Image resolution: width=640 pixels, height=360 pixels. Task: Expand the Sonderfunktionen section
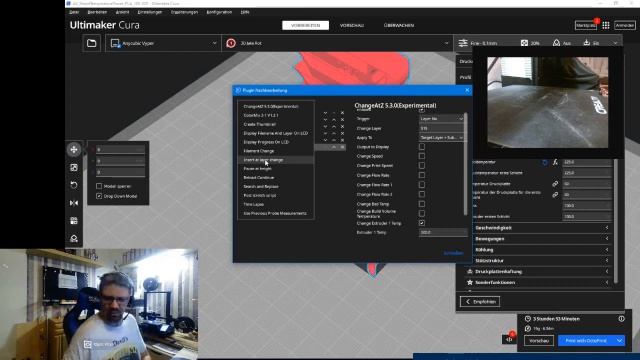[539, 282]
